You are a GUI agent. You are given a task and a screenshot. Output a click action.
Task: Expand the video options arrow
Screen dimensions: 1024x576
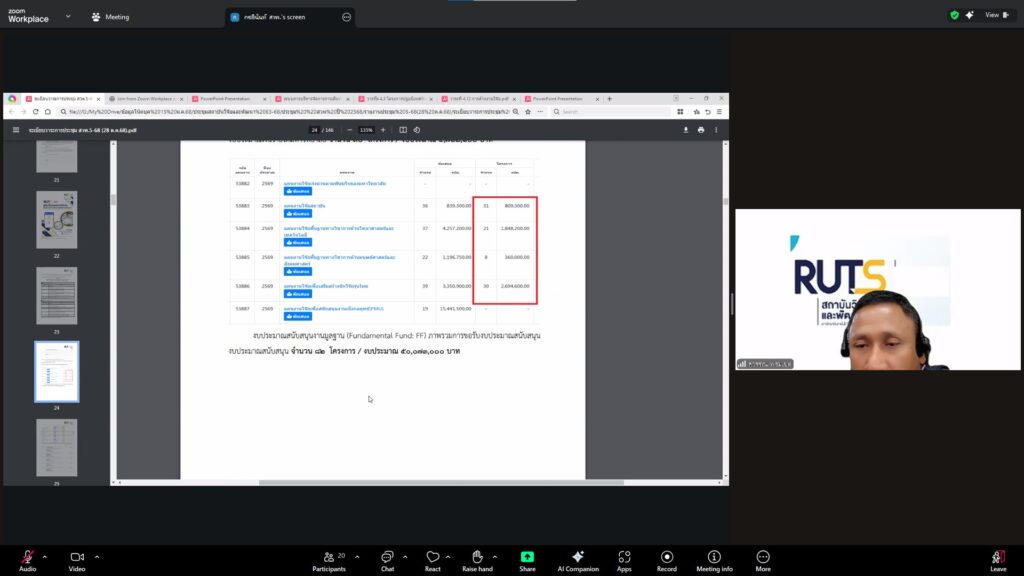click(x=97, y=556)
